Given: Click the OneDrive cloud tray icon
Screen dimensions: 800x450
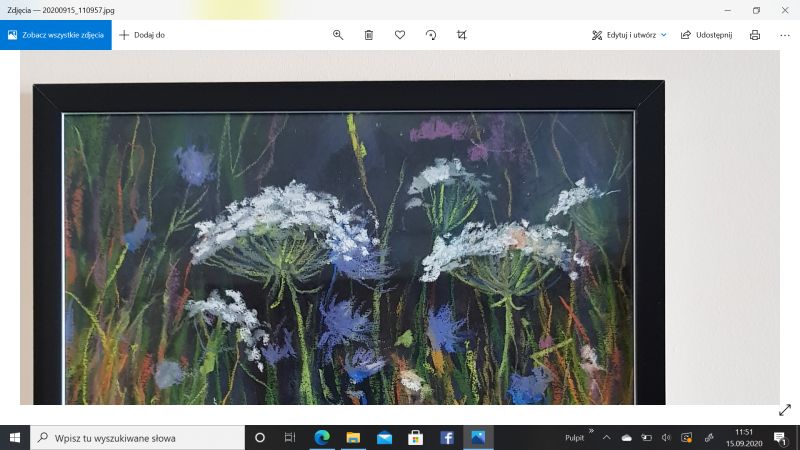Looking at the screenshot, I should click(x=627, y=437).
